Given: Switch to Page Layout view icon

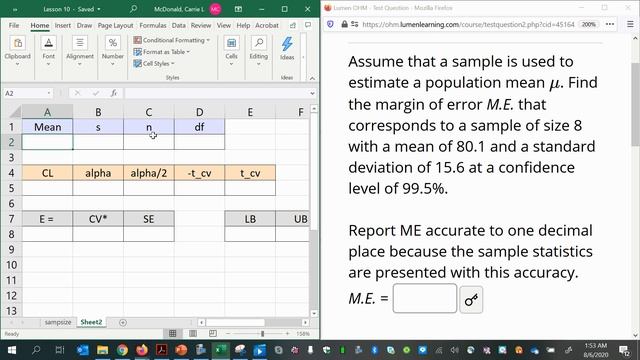Looking at the screenshot, I should [193, 333].
